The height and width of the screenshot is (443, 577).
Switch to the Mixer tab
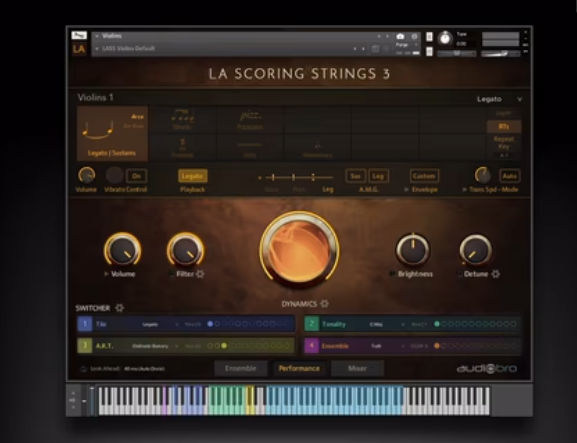click(357, 368)
